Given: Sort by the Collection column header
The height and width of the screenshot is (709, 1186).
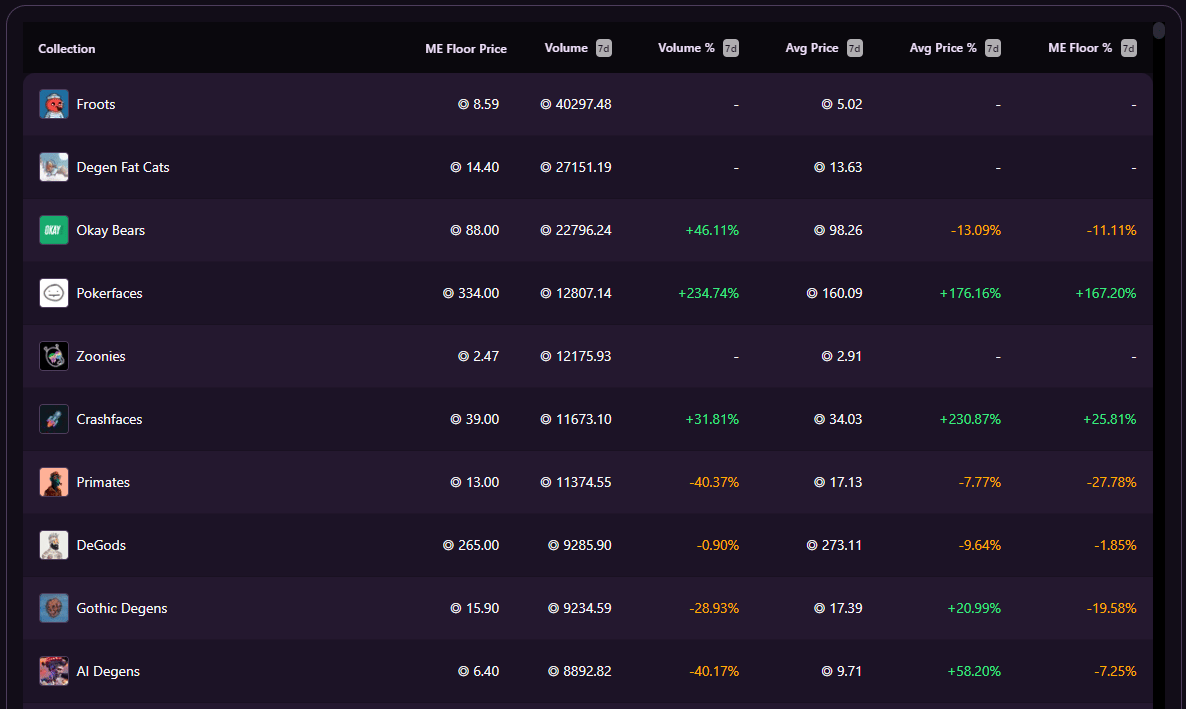Looking at the screenshot, I should click(x=67, y=48).
